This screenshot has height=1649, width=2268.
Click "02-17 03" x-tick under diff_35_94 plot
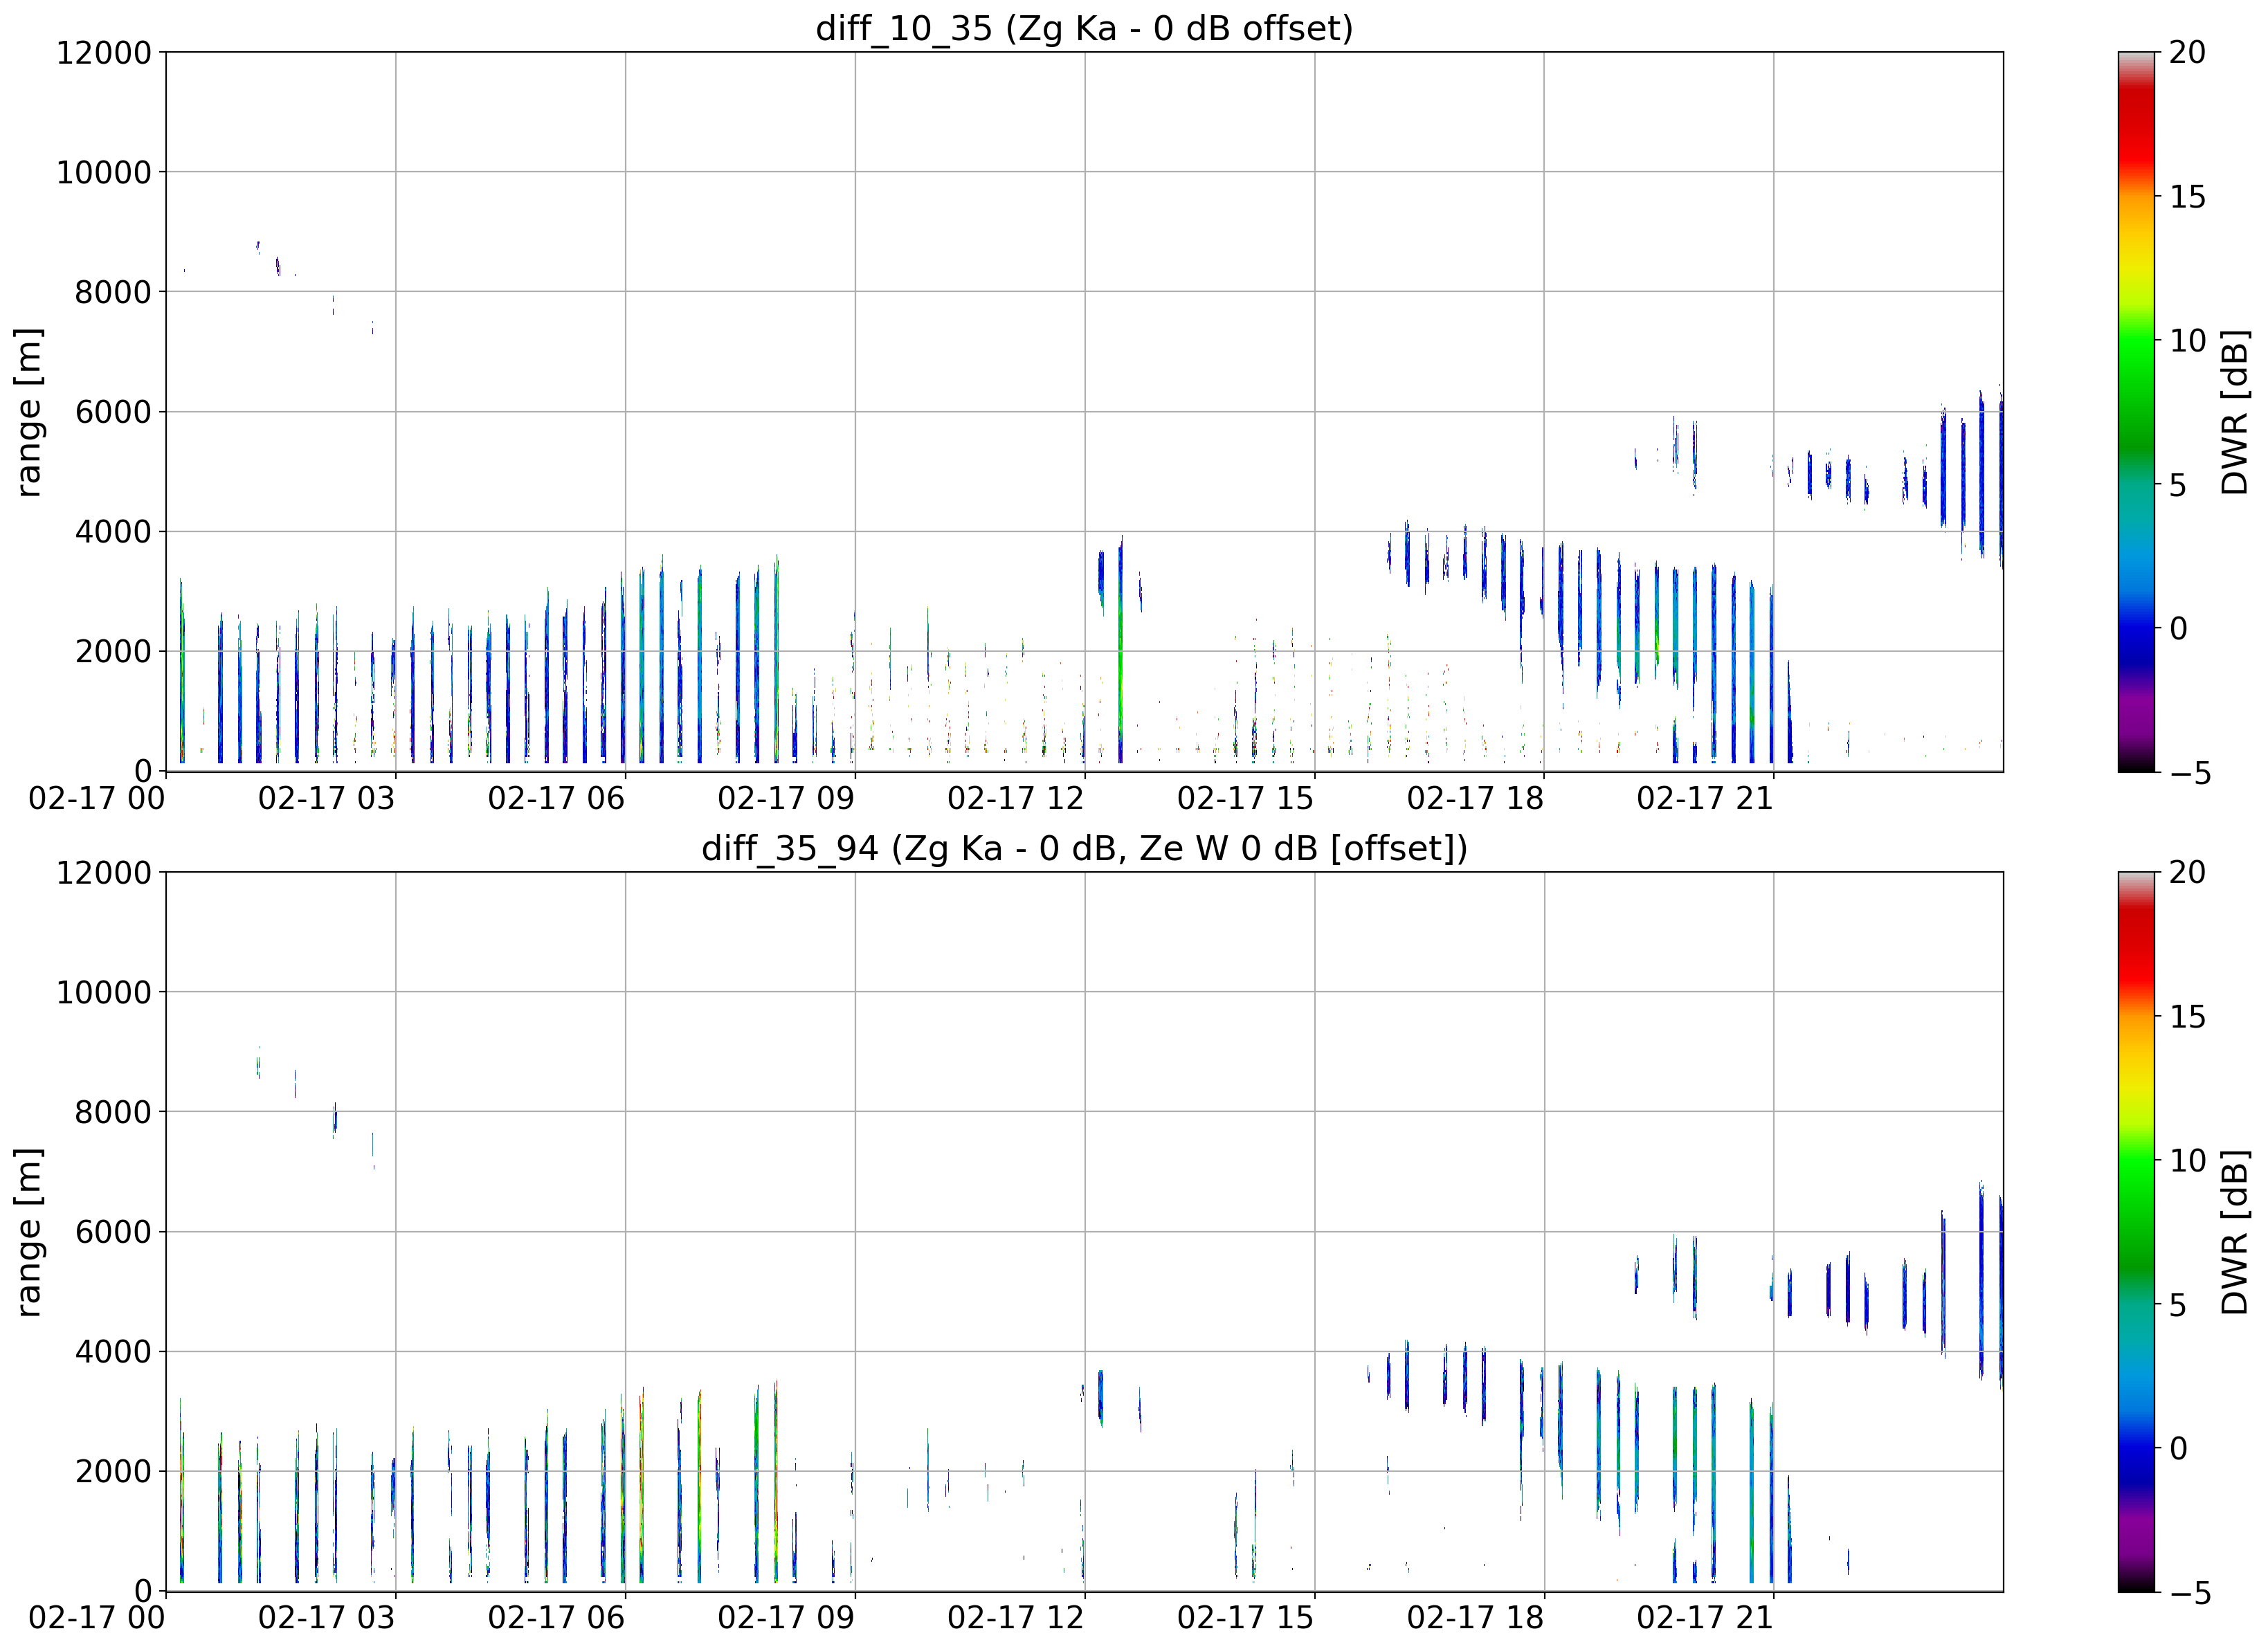point(327,1618)
